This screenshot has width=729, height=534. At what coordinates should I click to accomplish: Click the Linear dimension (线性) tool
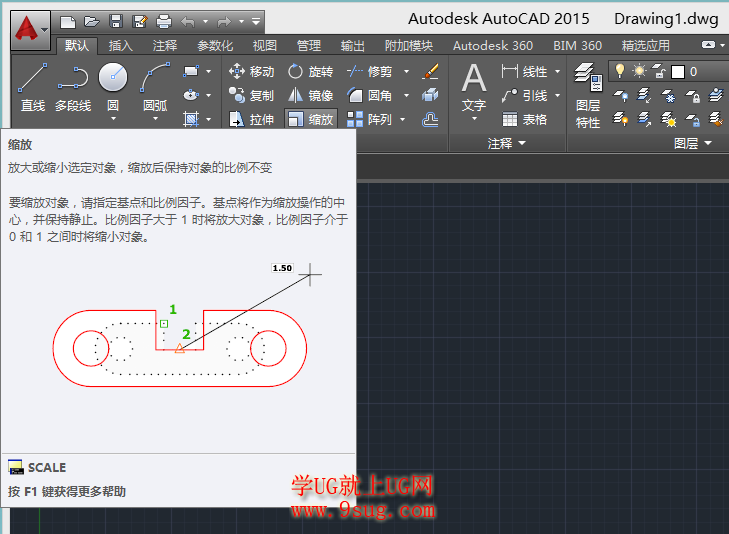pyautogui.click(x=525, y=72)
